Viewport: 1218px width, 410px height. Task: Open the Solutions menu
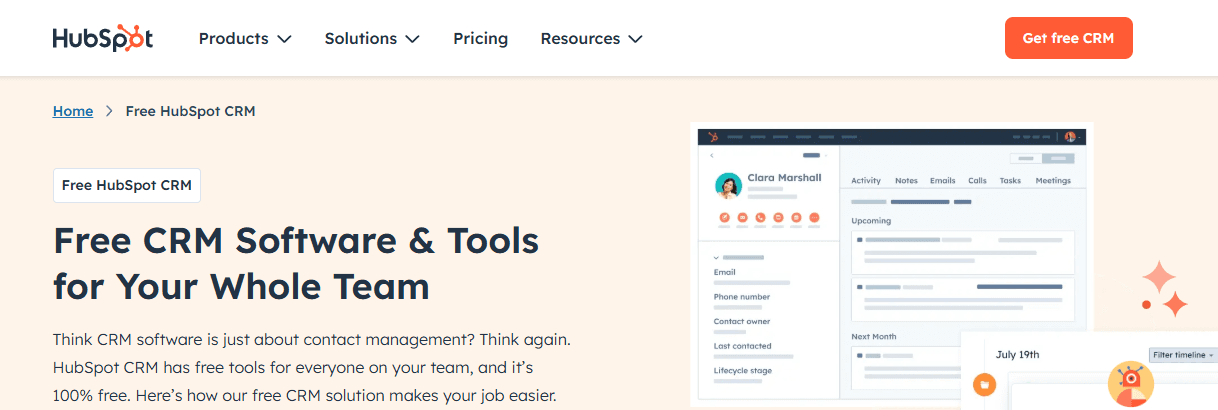(372, 38)
